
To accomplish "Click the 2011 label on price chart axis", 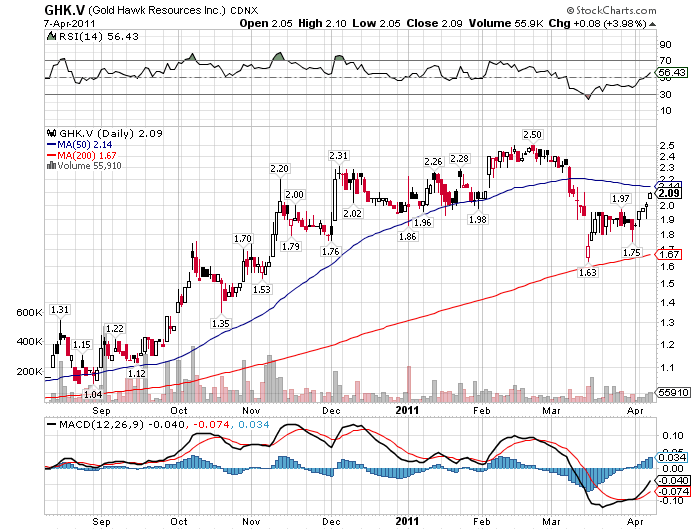I will [407, 410].
